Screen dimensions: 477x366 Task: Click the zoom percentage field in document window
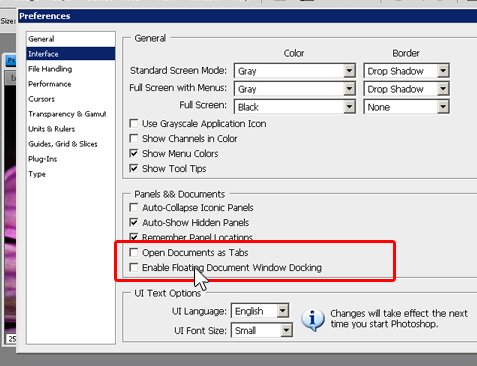pos(12,339)
